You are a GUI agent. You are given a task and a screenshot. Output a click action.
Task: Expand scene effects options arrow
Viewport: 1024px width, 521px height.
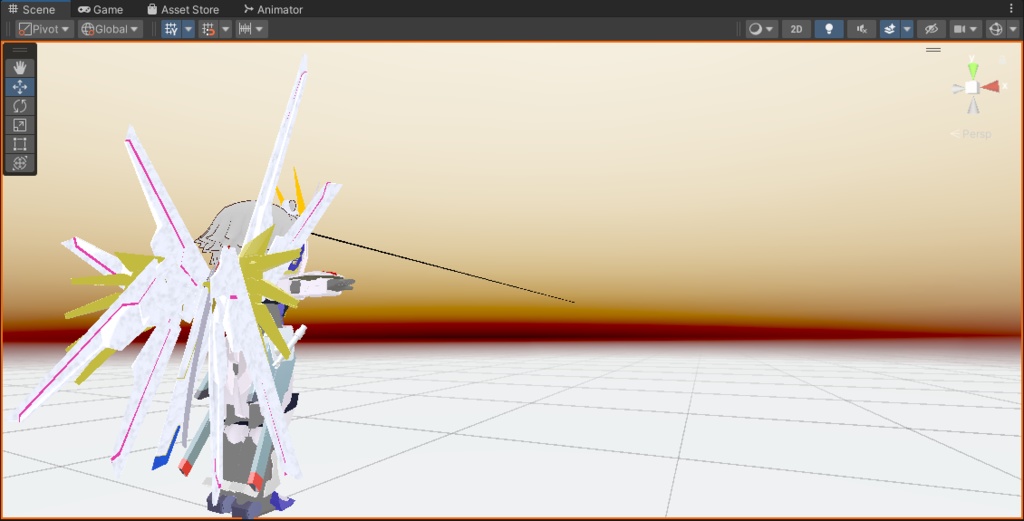coord(906,29)
